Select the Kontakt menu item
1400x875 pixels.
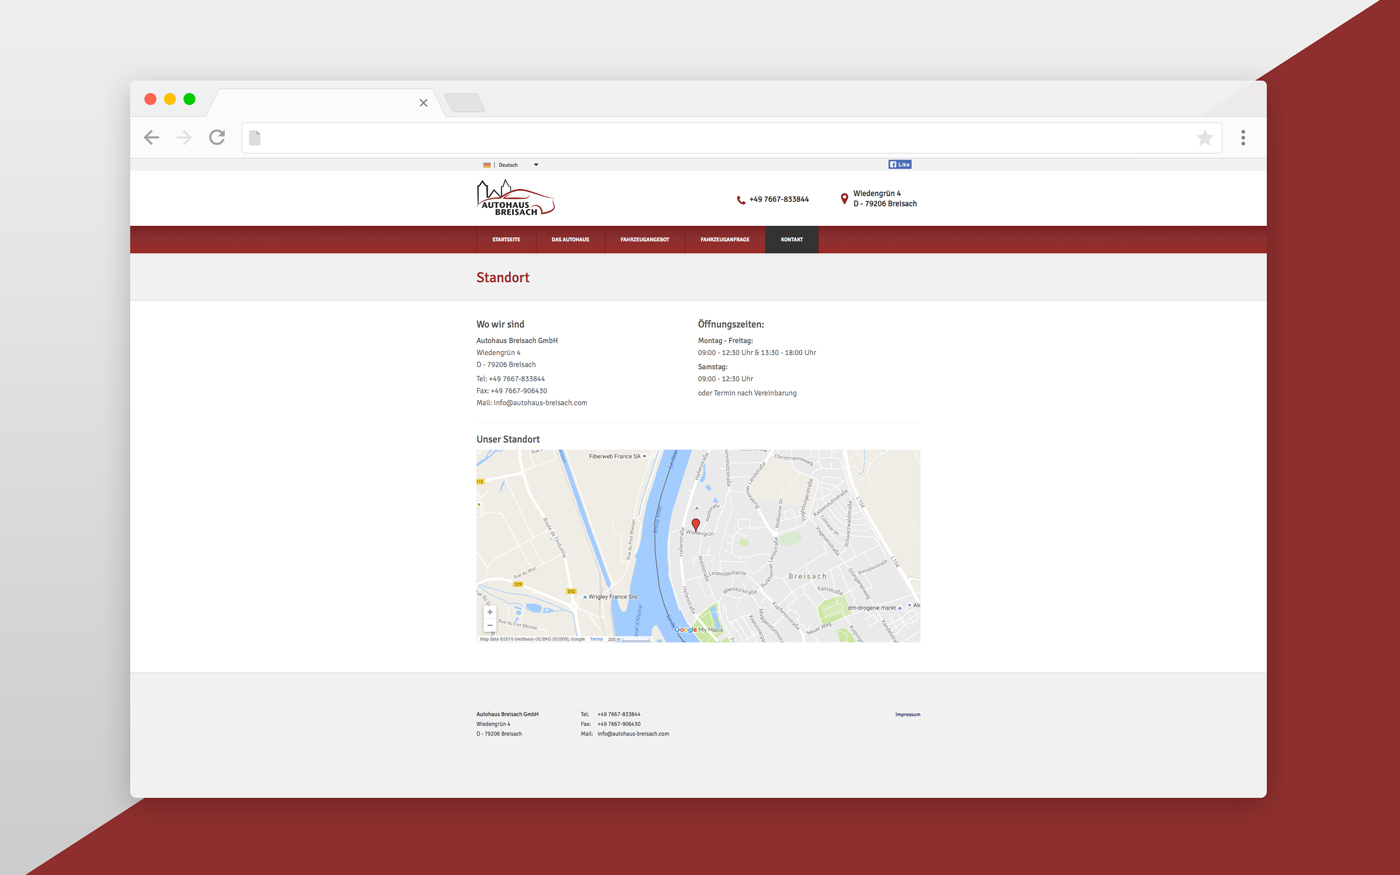792,240
